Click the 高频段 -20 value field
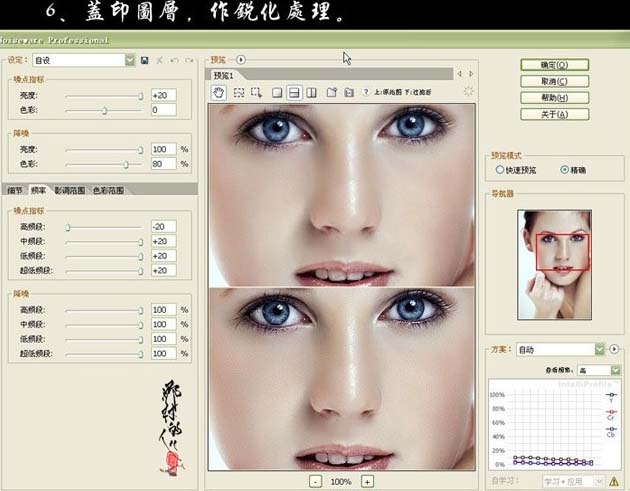Image resolution: width=630 pixels, height=491 pixels. coord(164,227)
